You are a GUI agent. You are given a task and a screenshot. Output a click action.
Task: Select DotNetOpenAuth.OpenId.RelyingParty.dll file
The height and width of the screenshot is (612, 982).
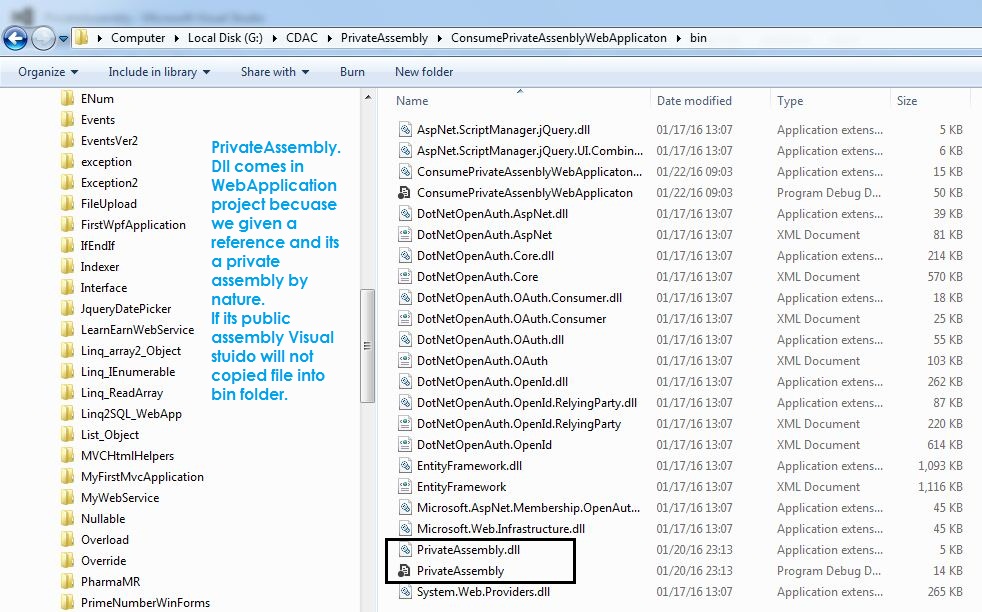click(x=527, y=403)
